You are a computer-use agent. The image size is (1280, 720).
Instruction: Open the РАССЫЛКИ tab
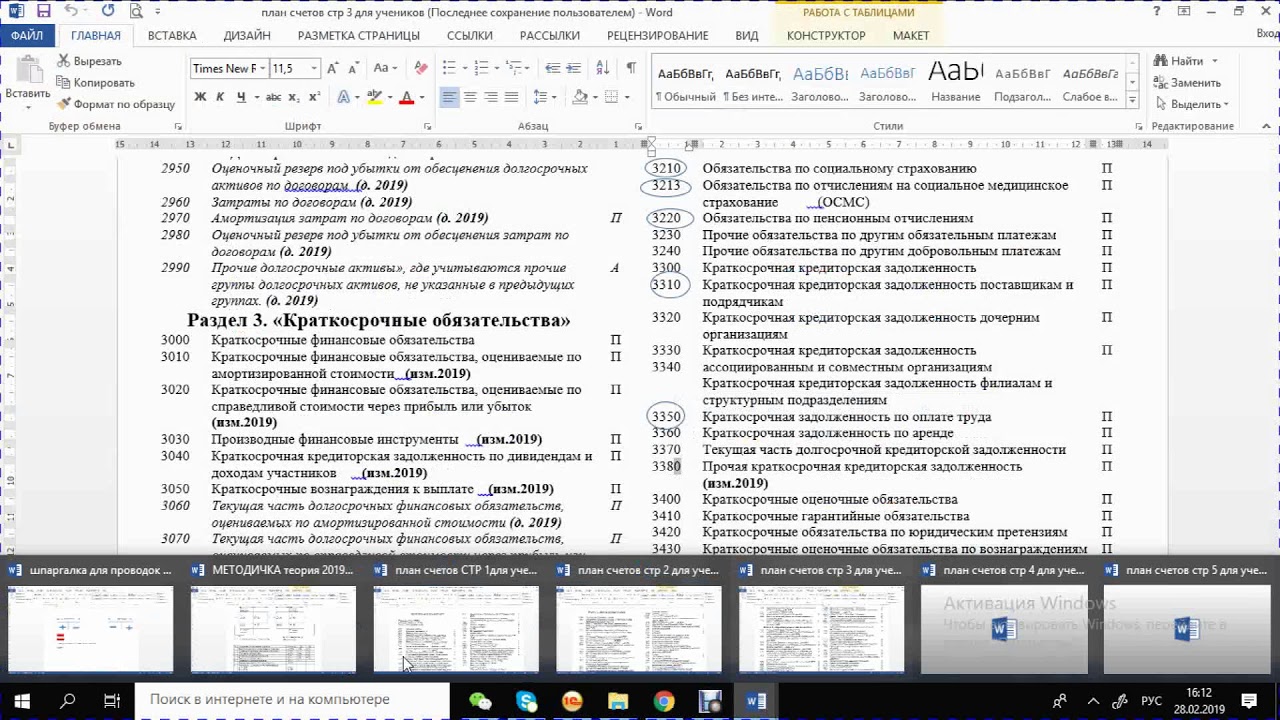coord(550,35)
